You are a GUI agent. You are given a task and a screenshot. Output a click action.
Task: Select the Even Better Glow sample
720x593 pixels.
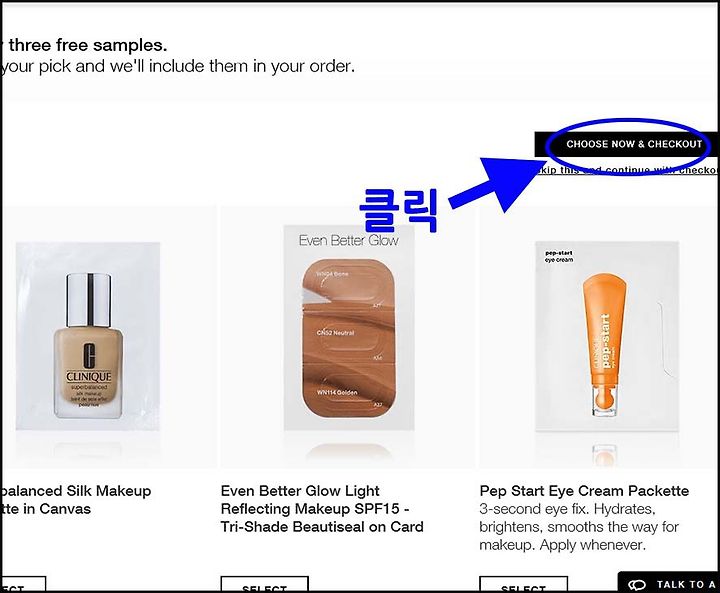pyautogui.click(x=264, y=584)
